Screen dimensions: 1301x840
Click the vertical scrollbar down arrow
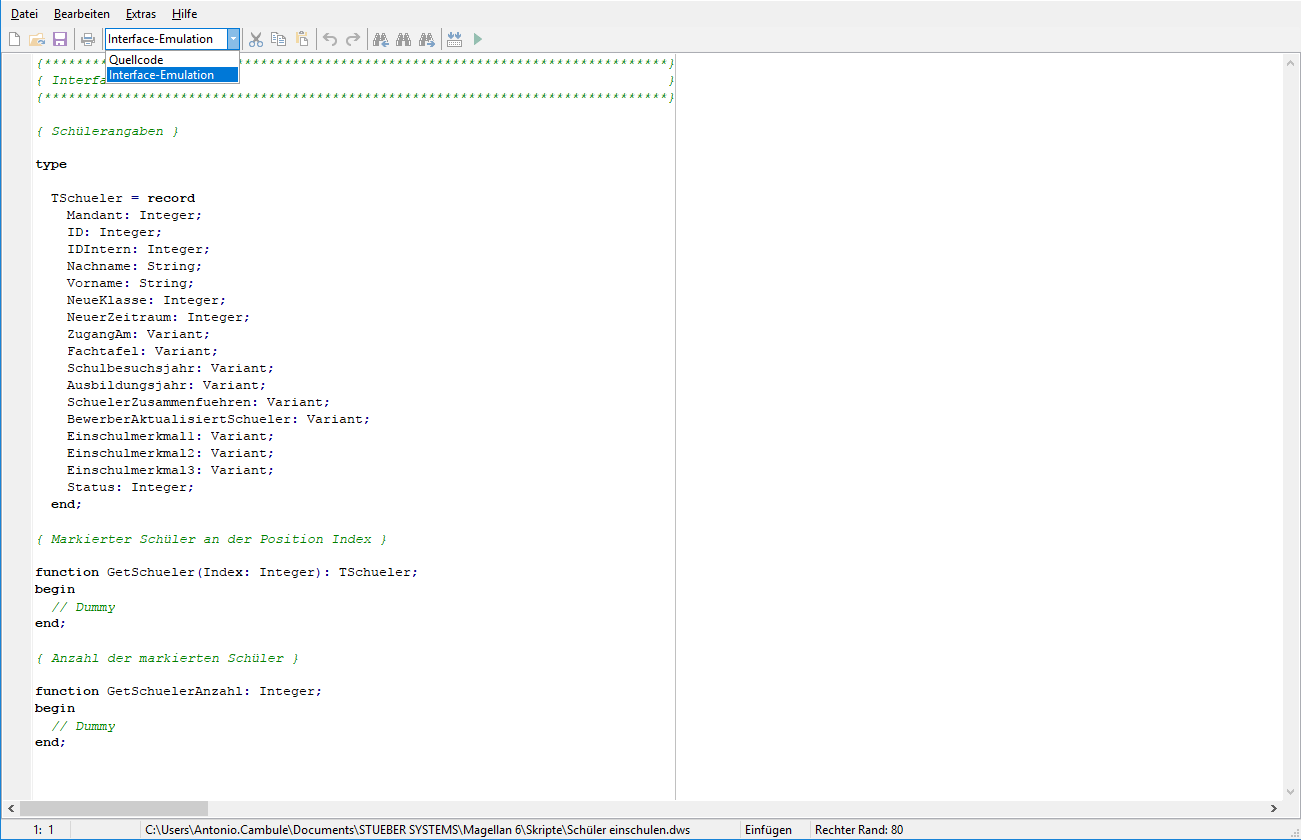1291,791
